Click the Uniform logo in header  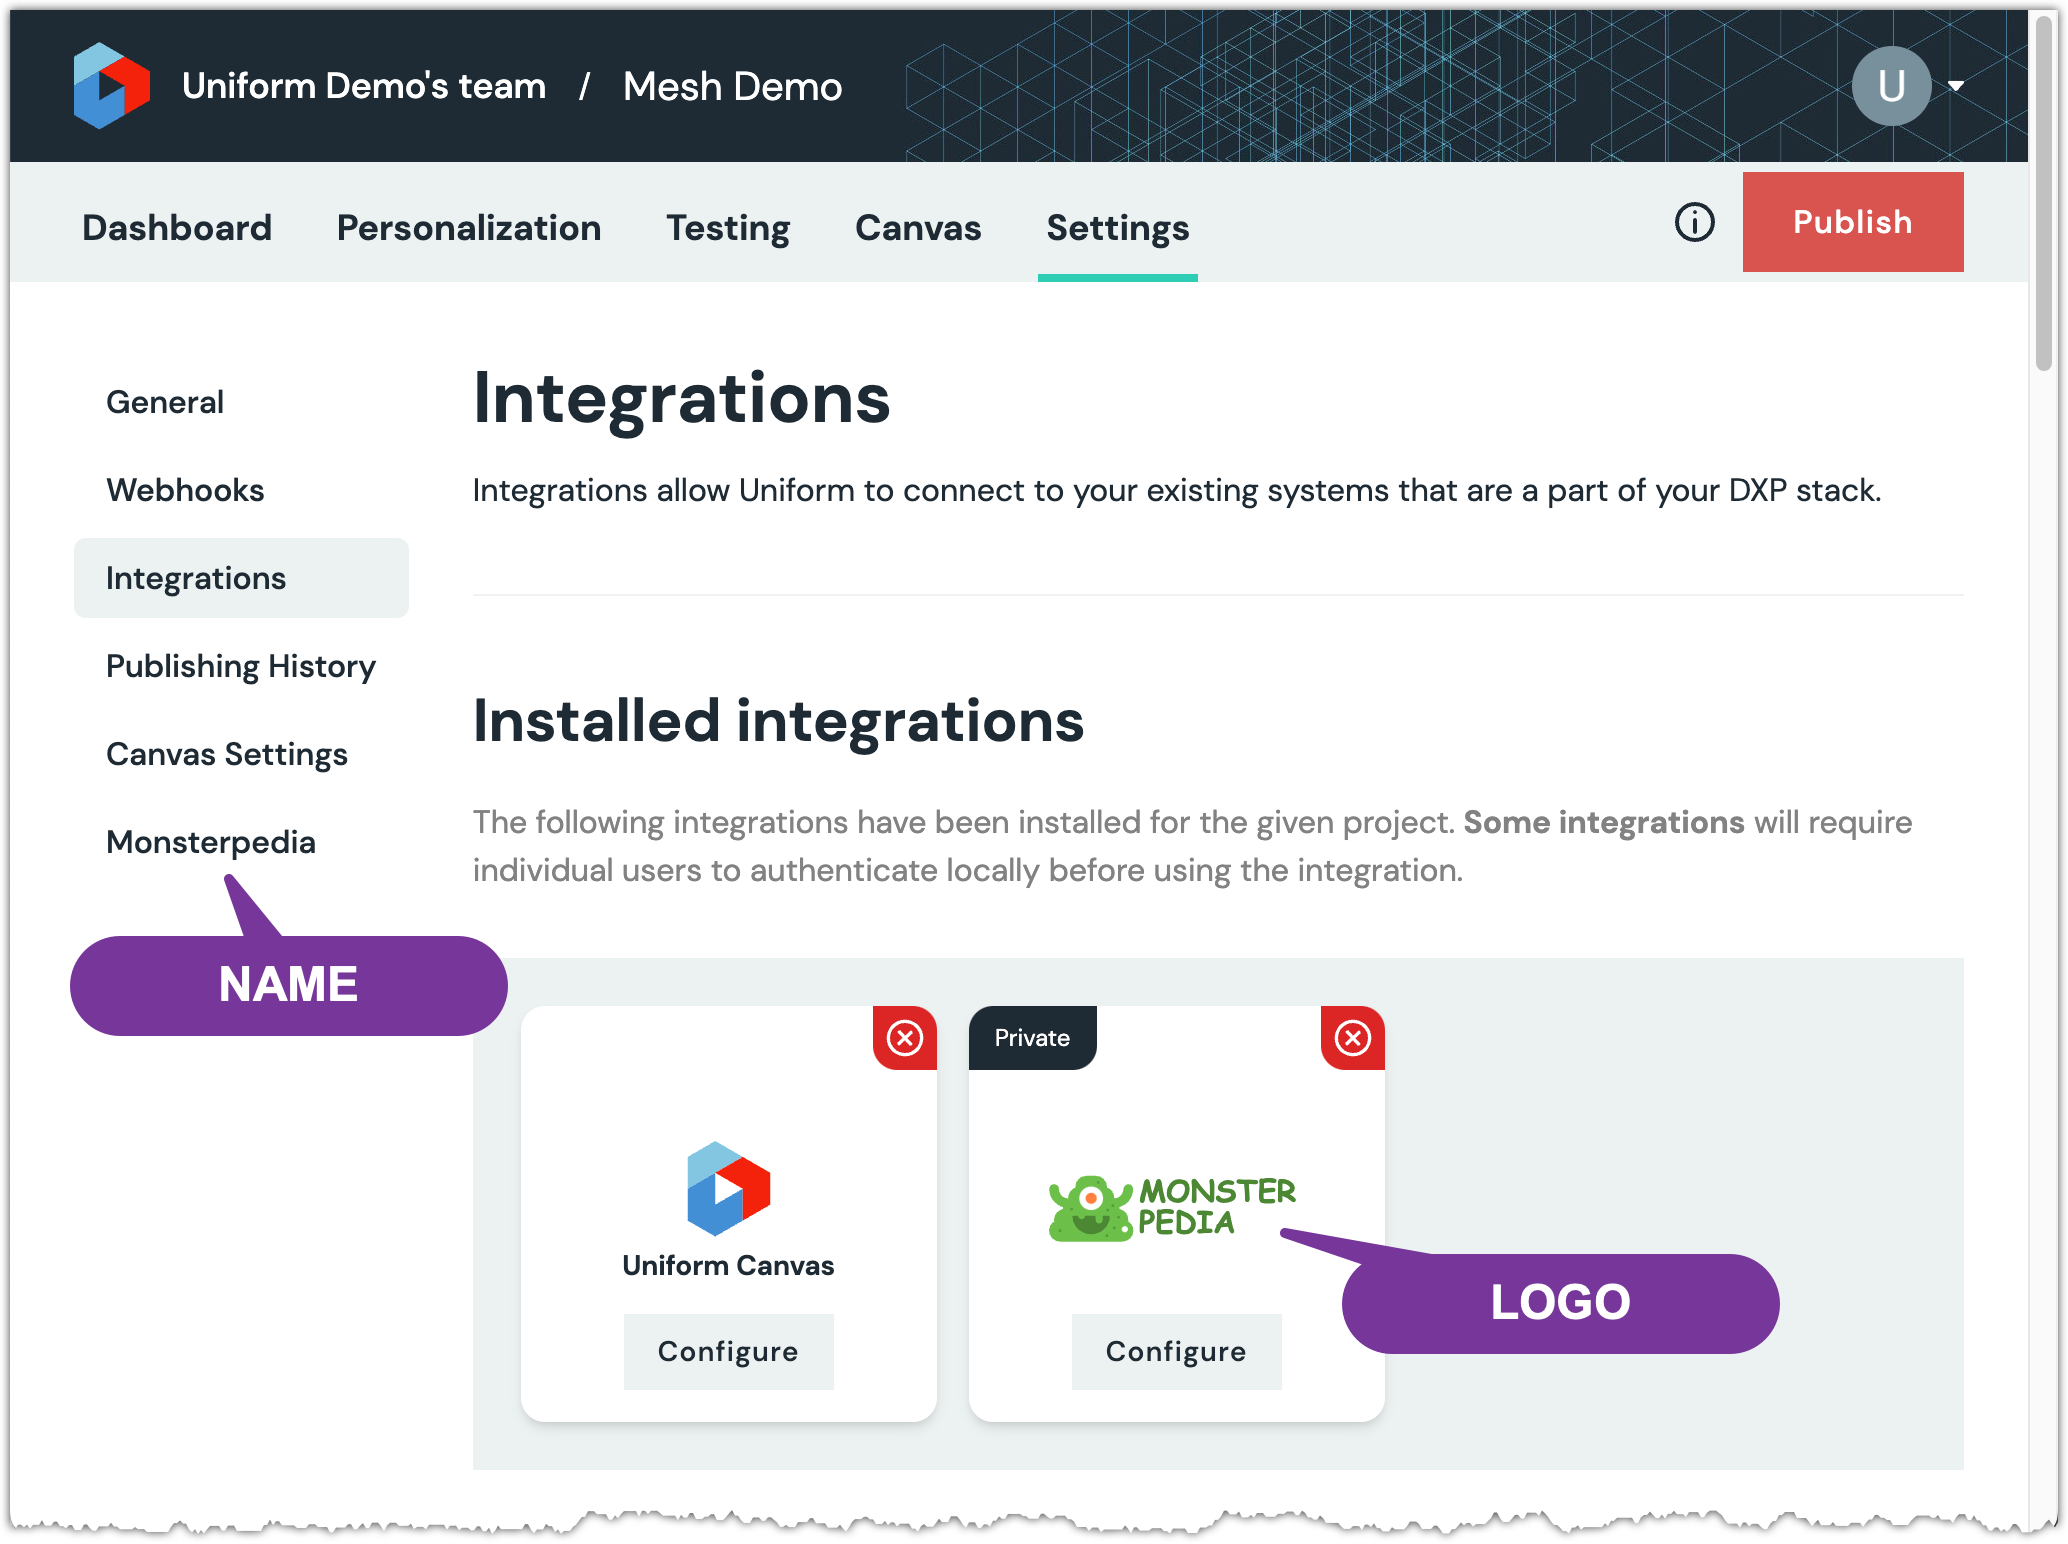[111, 86]
